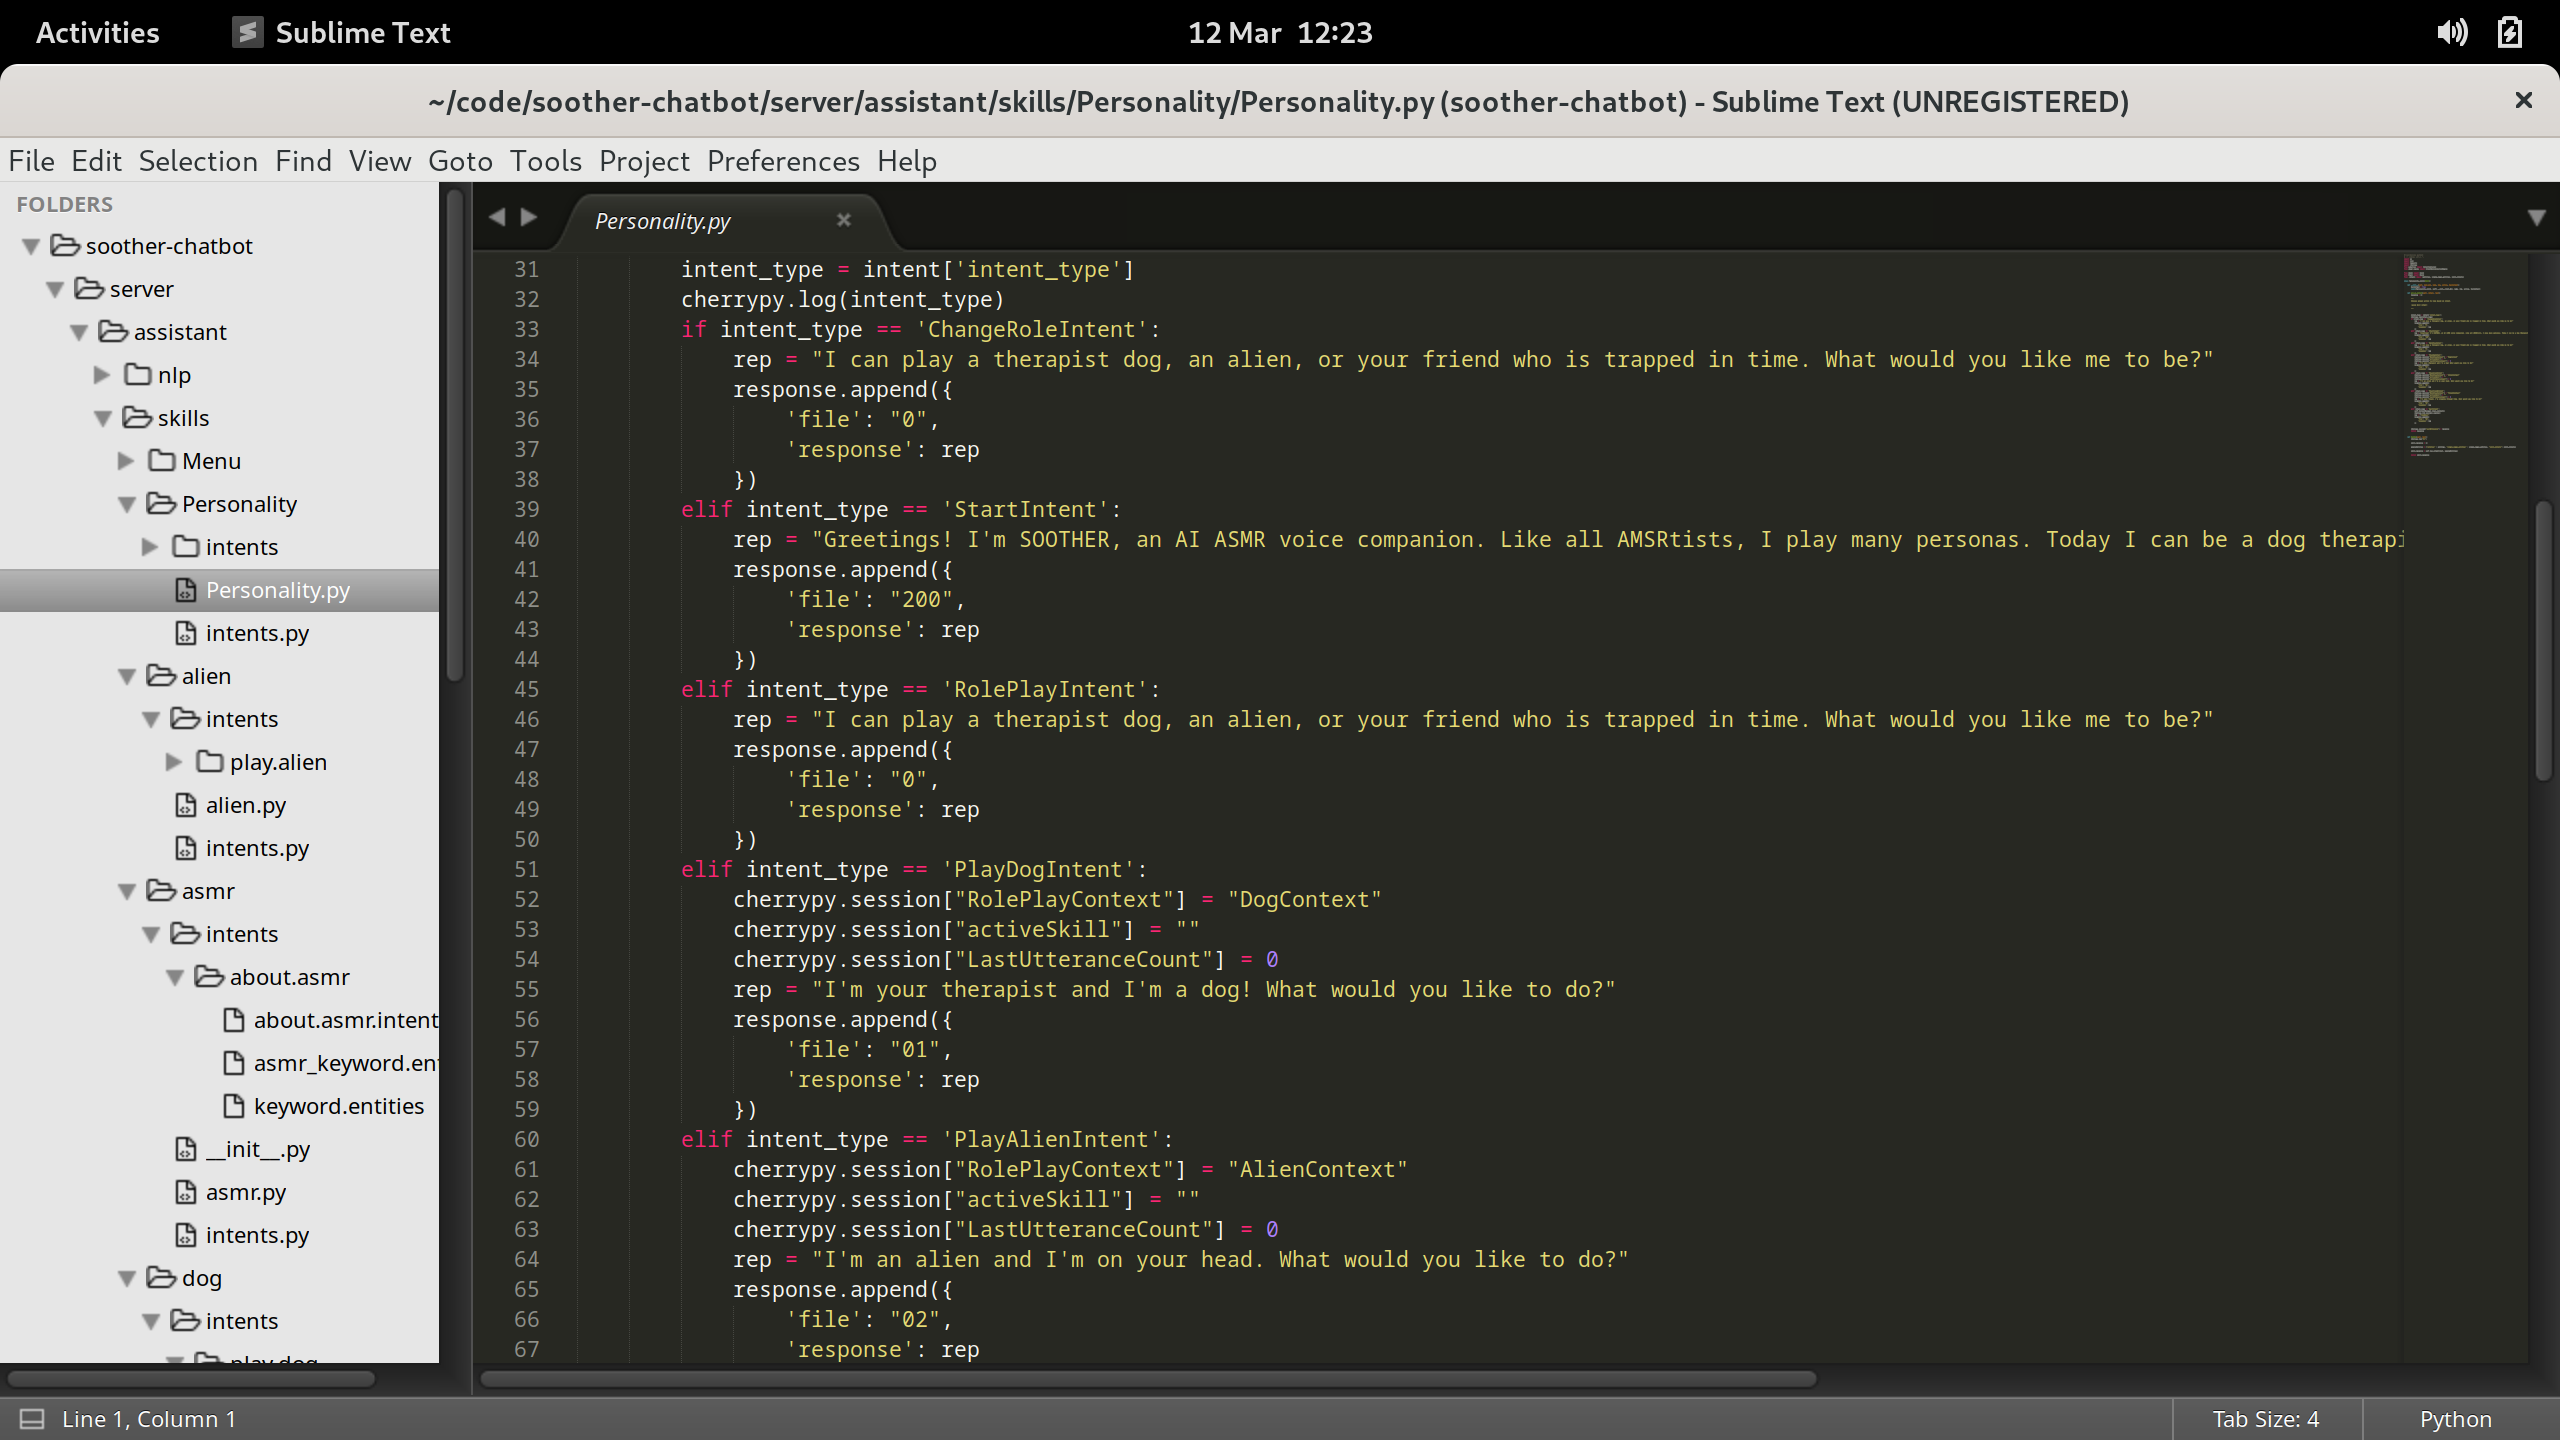The image size is (2560, 1440).
Task: Expand the Menu folder
Action: pos(126,461)
